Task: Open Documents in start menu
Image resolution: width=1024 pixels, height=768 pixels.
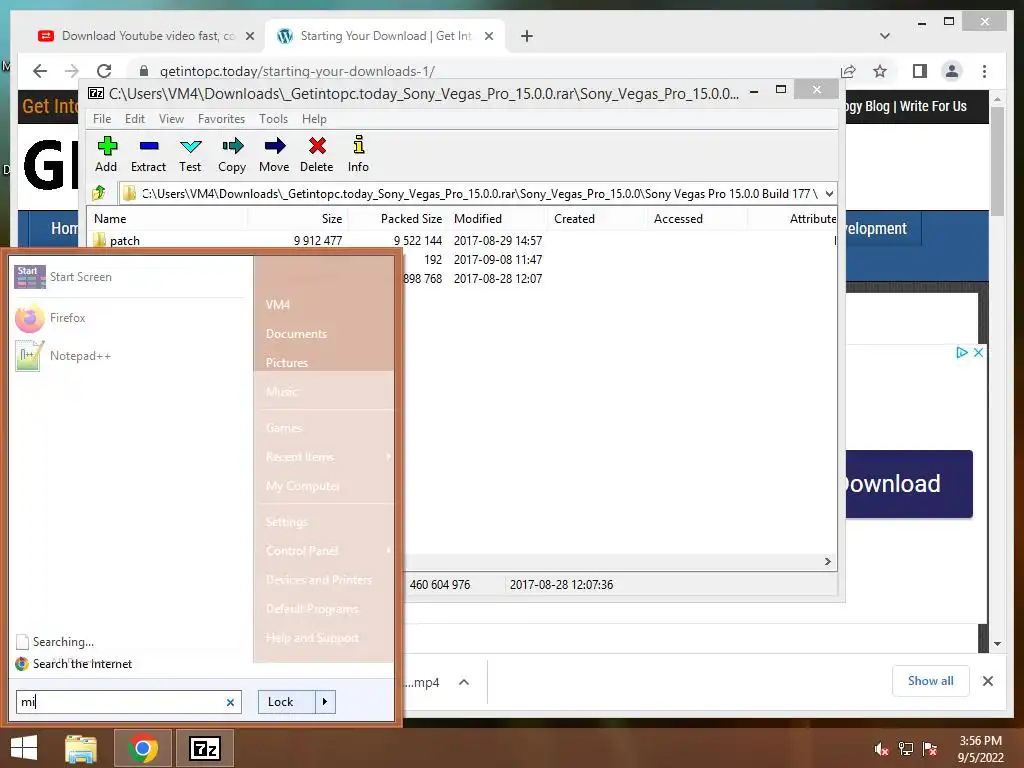Action: (x=296, y=334)
